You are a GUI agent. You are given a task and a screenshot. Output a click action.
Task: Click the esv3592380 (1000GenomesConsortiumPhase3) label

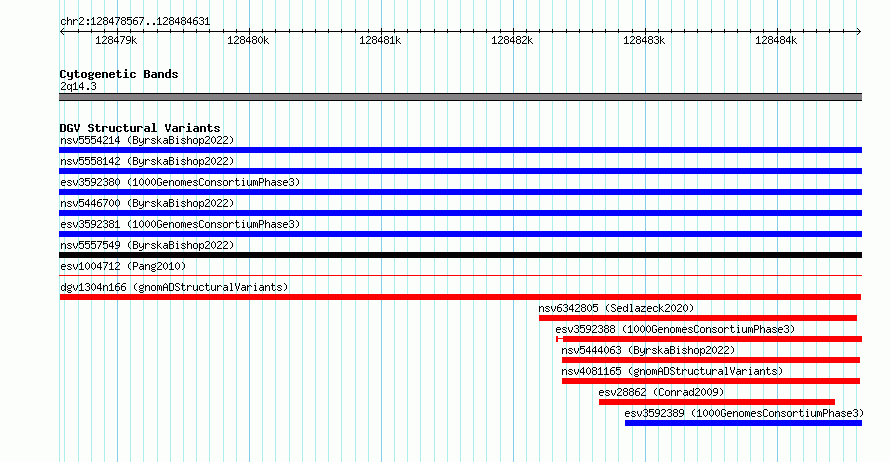point(180,182)
